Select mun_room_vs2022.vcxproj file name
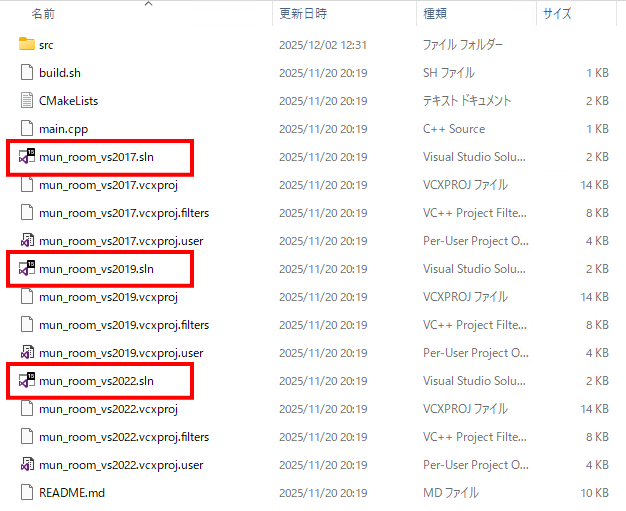626x511 pixels. click(108, 409)
